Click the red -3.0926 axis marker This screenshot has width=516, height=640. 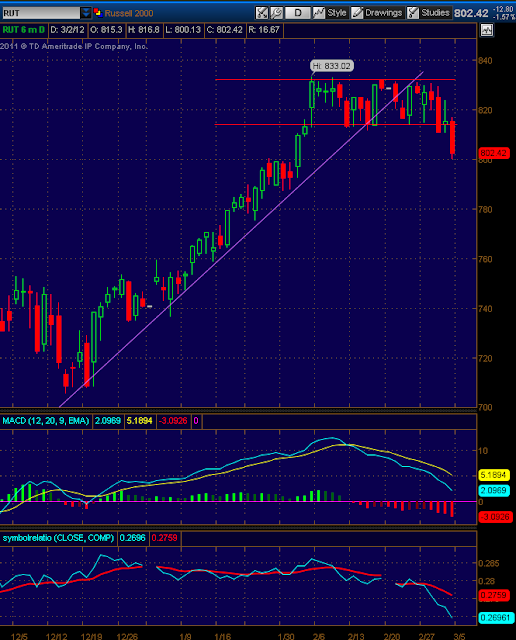coord(494,517)
